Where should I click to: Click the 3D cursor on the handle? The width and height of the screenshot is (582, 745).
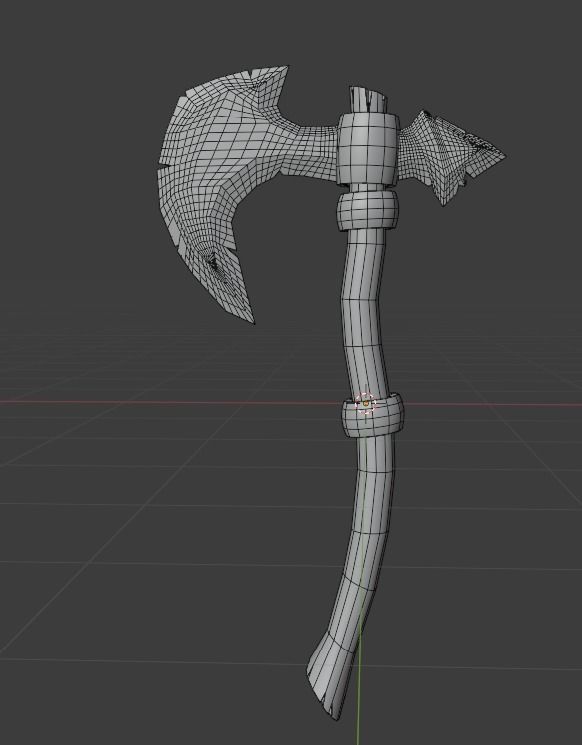366,403
